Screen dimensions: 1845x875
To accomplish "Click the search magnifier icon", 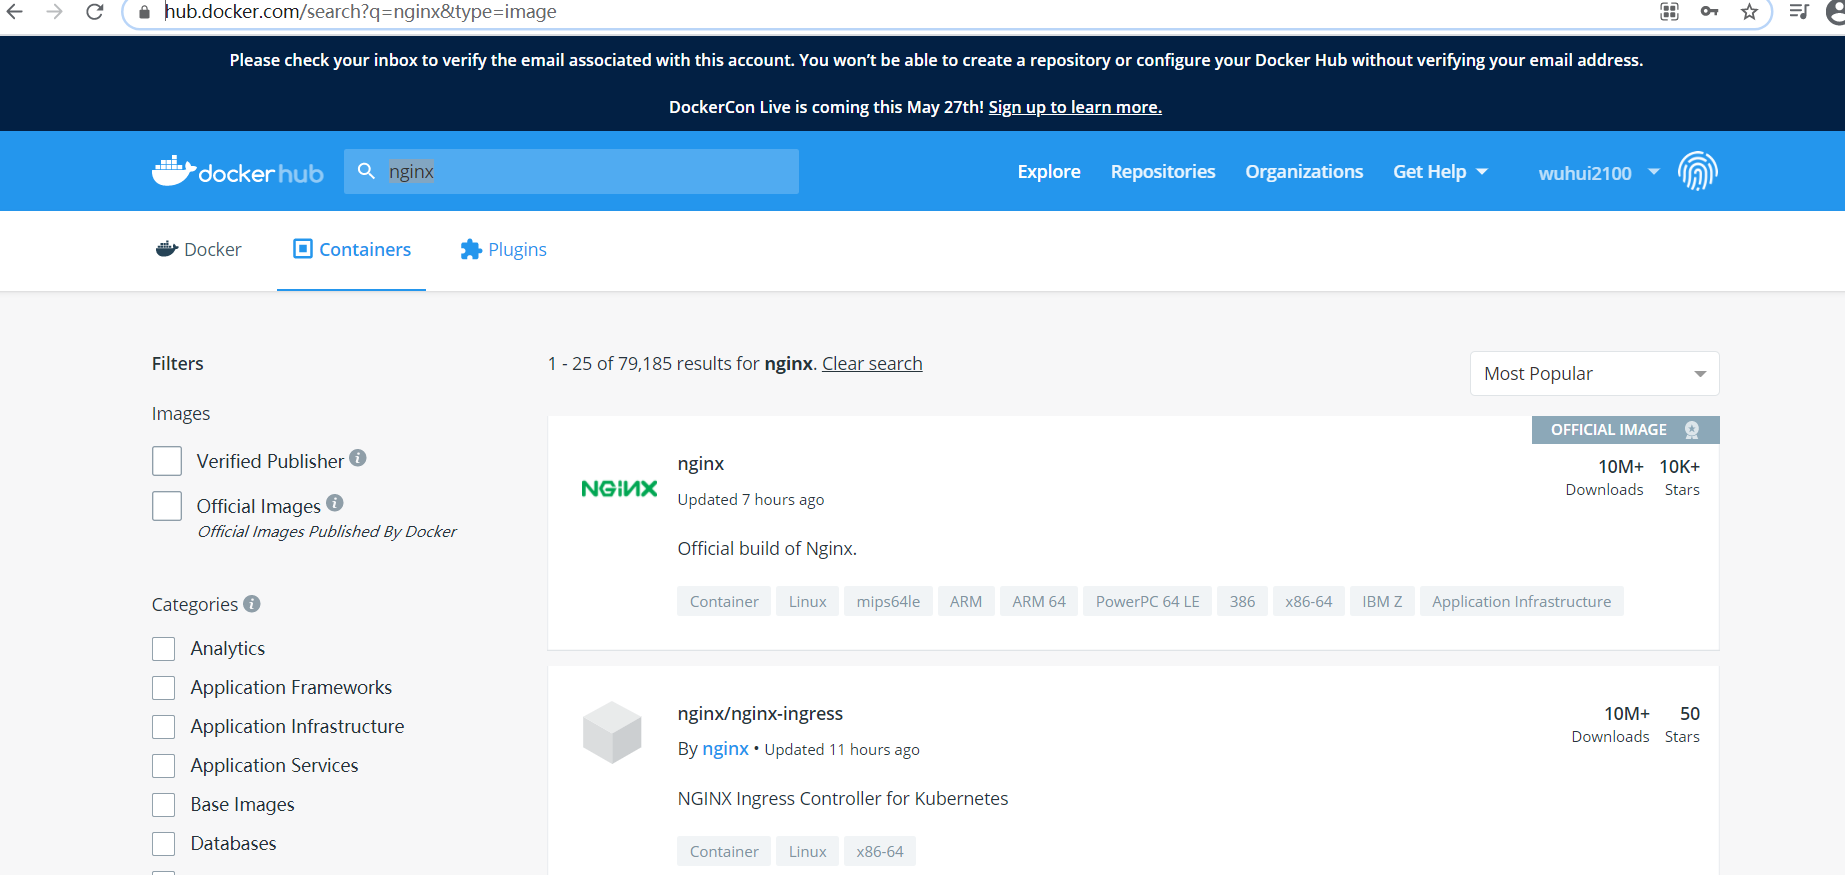I will click(366, 171).
